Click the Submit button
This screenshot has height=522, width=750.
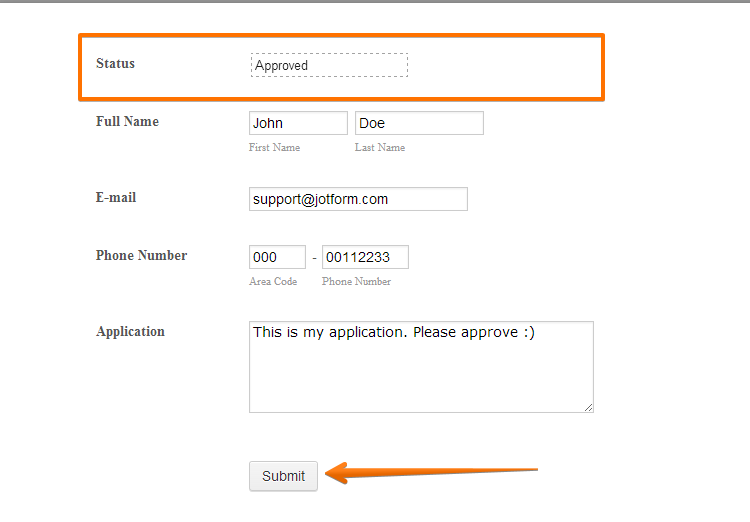pos(283,476)
